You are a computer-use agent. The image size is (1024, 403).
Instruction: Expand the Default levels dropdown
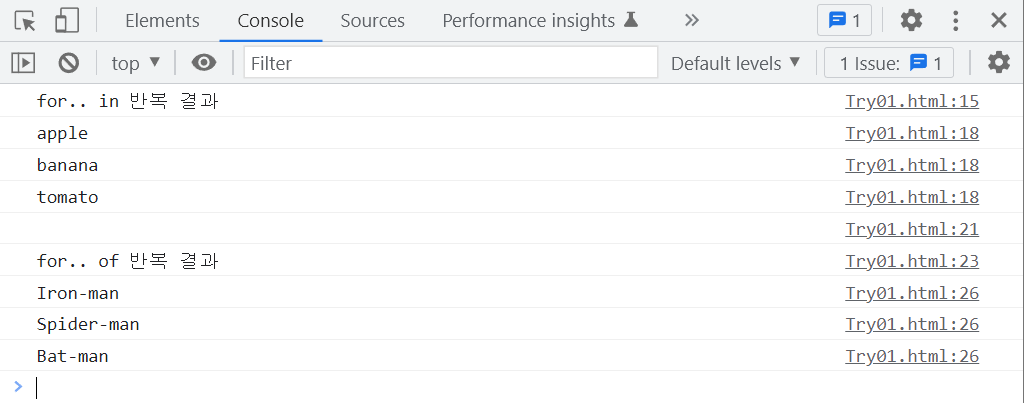(735, 63)
